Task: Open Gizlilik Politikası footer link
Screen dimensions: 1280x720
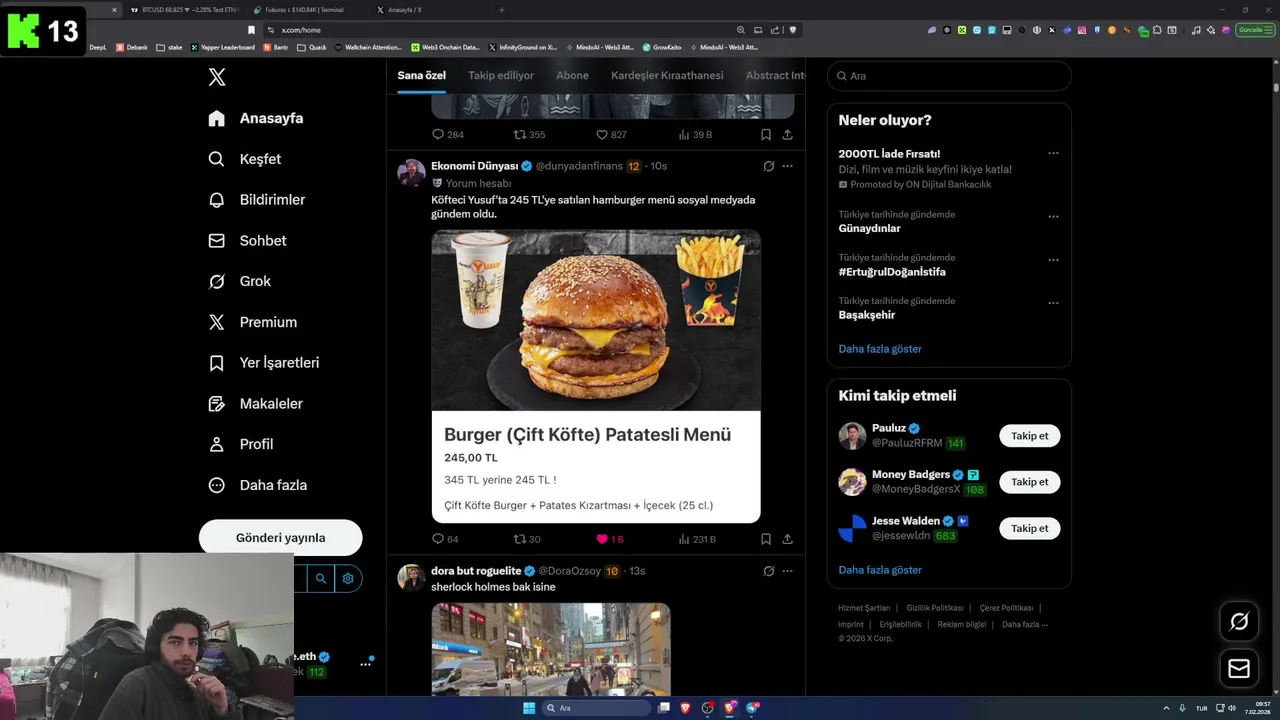Action: (x=935, y=608)
